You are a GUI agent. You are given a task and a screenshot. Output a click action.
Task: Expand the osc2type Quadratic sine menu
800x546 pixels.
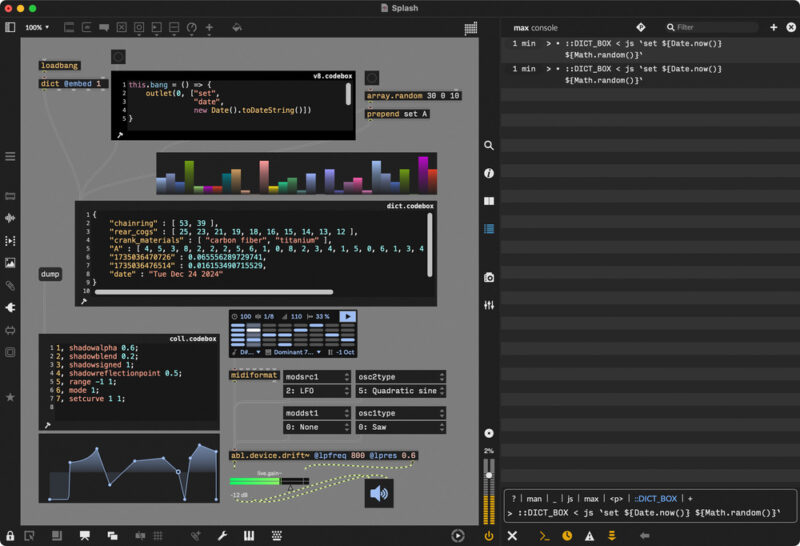pos(400,390)
